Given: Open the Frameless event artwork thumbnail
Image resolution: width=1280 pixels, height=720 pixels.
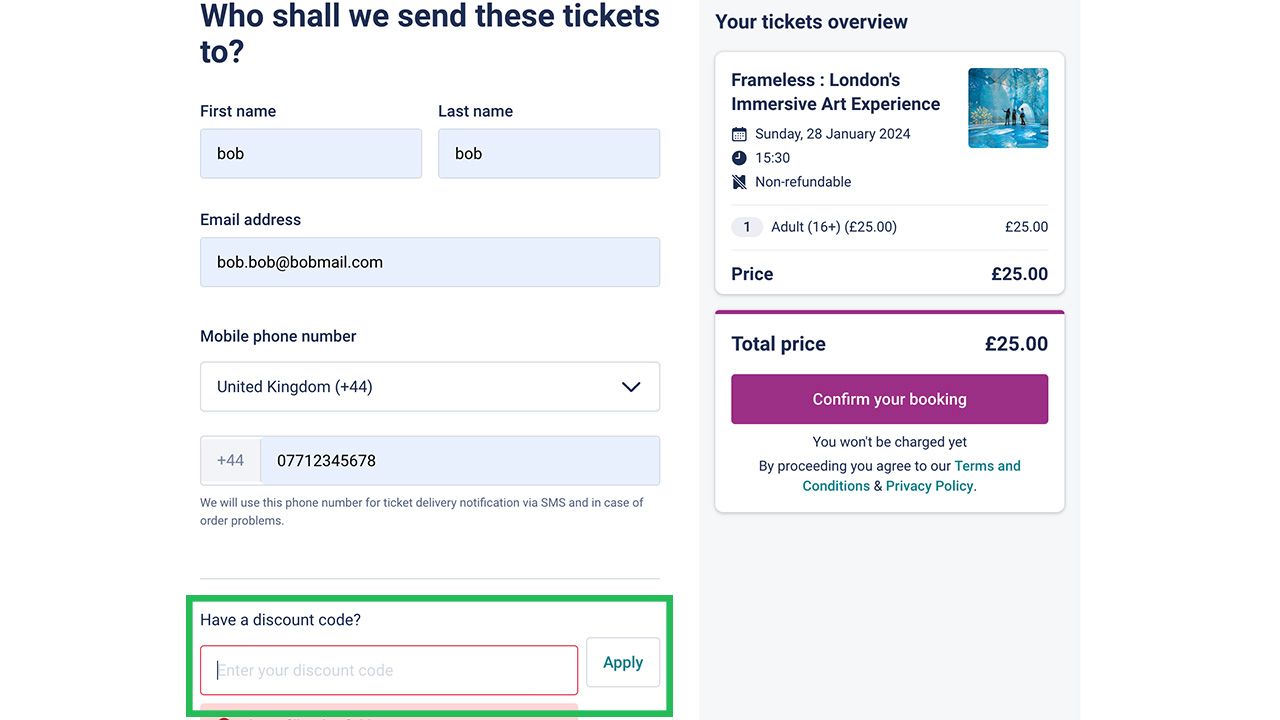Looking at the screenshot, I should click(1008, 108).
